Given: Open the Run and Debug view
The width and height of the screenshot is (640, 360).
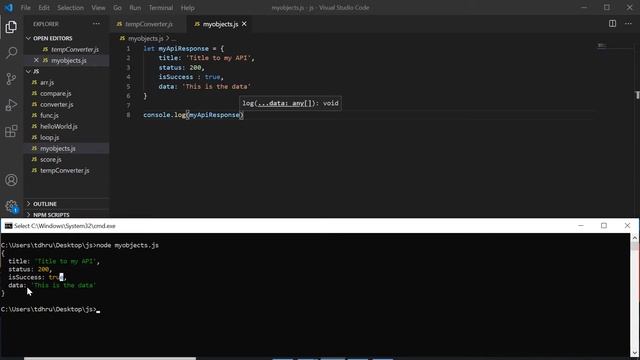Looking at the screenshot, I should coord(11,105).
